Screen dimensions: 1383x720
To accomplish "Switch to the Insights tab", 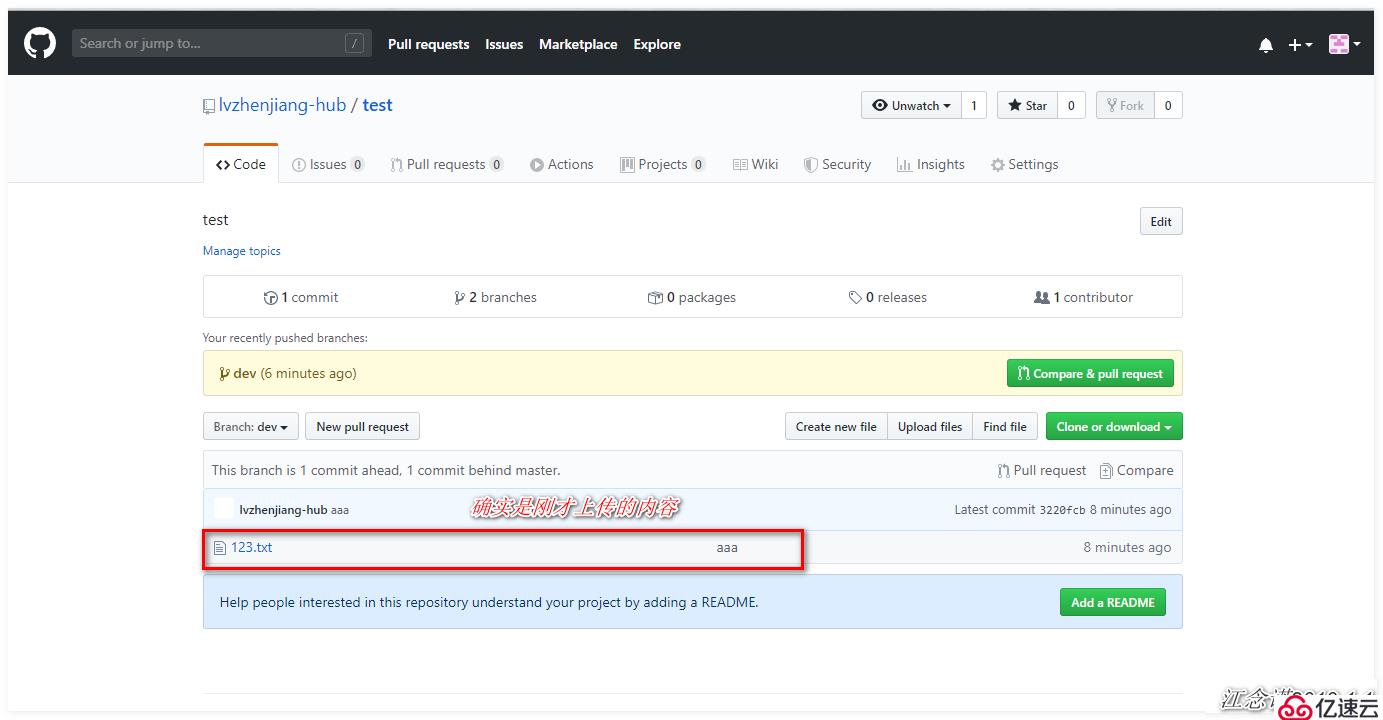I will [931, 164].
